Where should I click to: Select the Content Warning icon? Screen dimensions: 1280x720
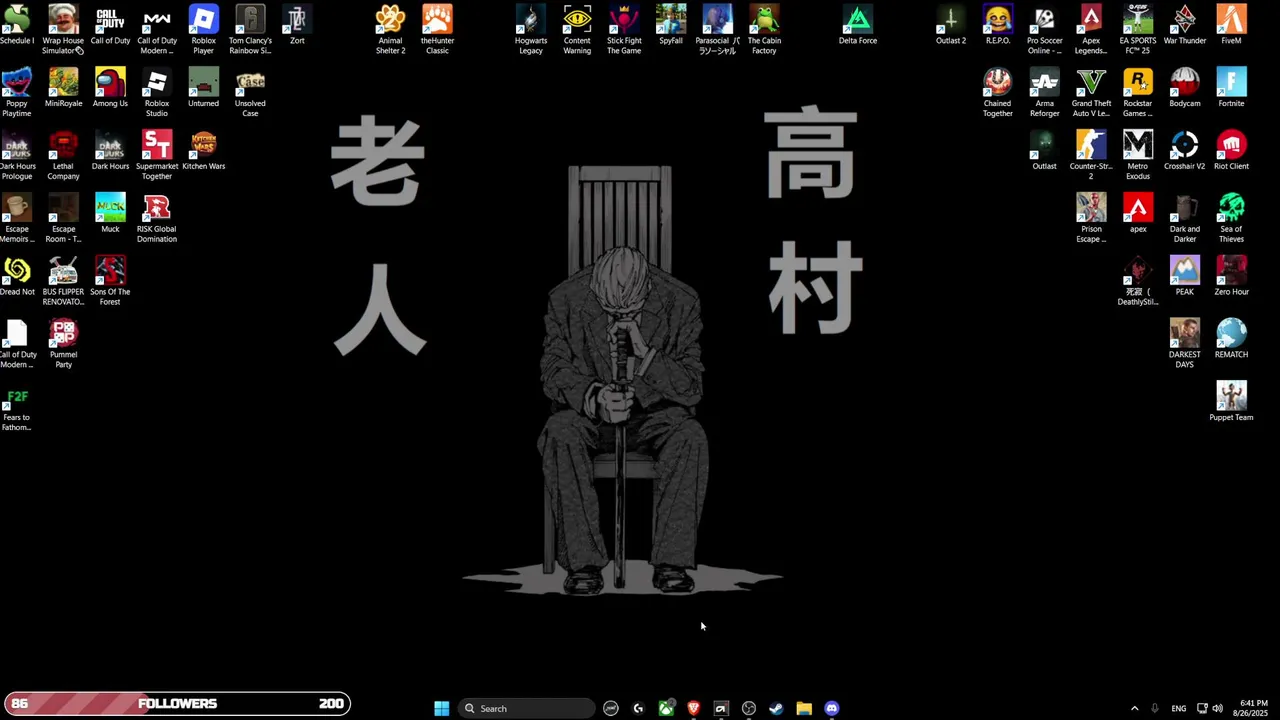(577, 30)
